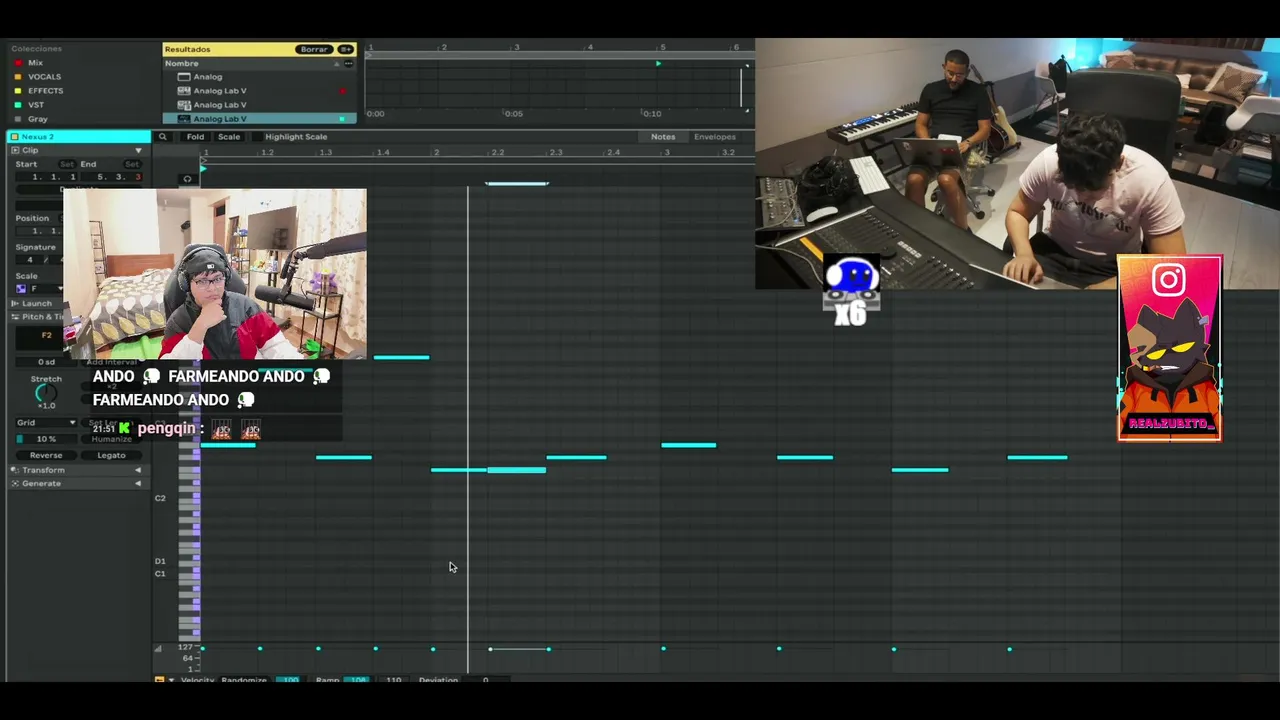The height and width of the screenshot is (720, 1280).
Task: Select the highlighted Analog Lab V result
Action: coord(259,118)
